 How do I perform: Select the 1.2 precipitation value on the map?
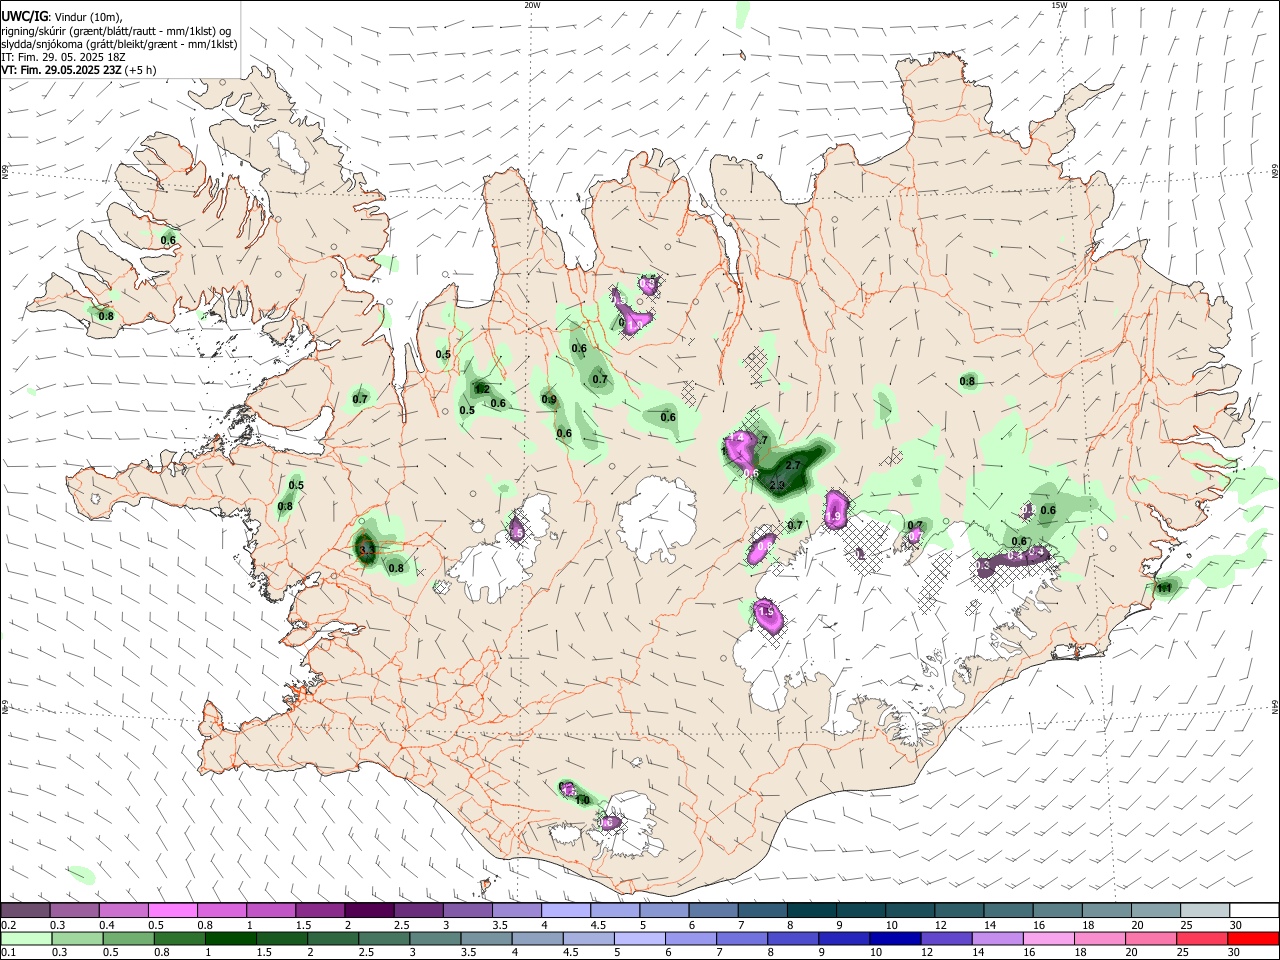[x=482, y=389]
